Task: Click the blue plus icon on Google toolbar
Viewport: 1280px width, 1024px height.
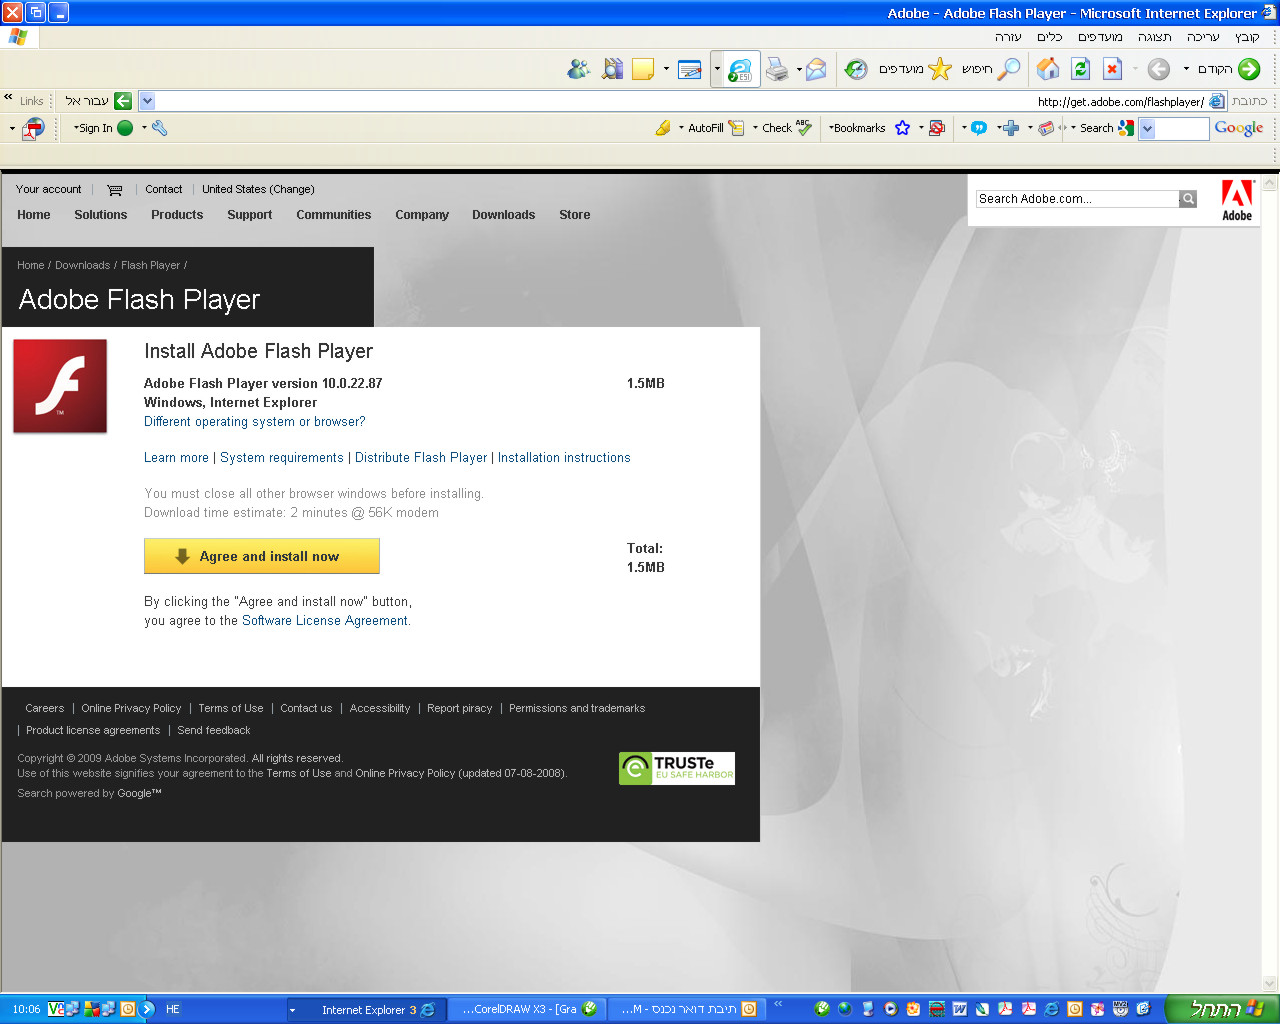Action: click(x=1011, y=128)
